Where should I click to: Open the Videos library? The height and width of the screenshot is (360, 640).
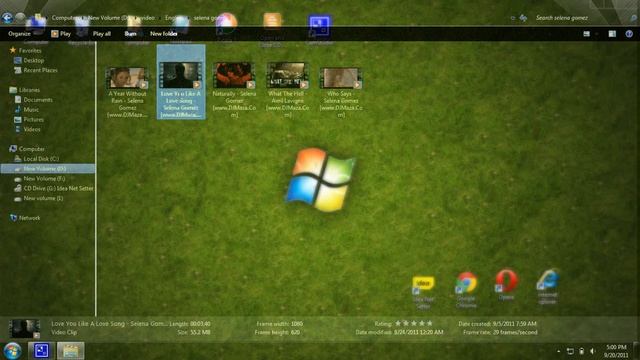pyautogui.click(x=27, y=129)
